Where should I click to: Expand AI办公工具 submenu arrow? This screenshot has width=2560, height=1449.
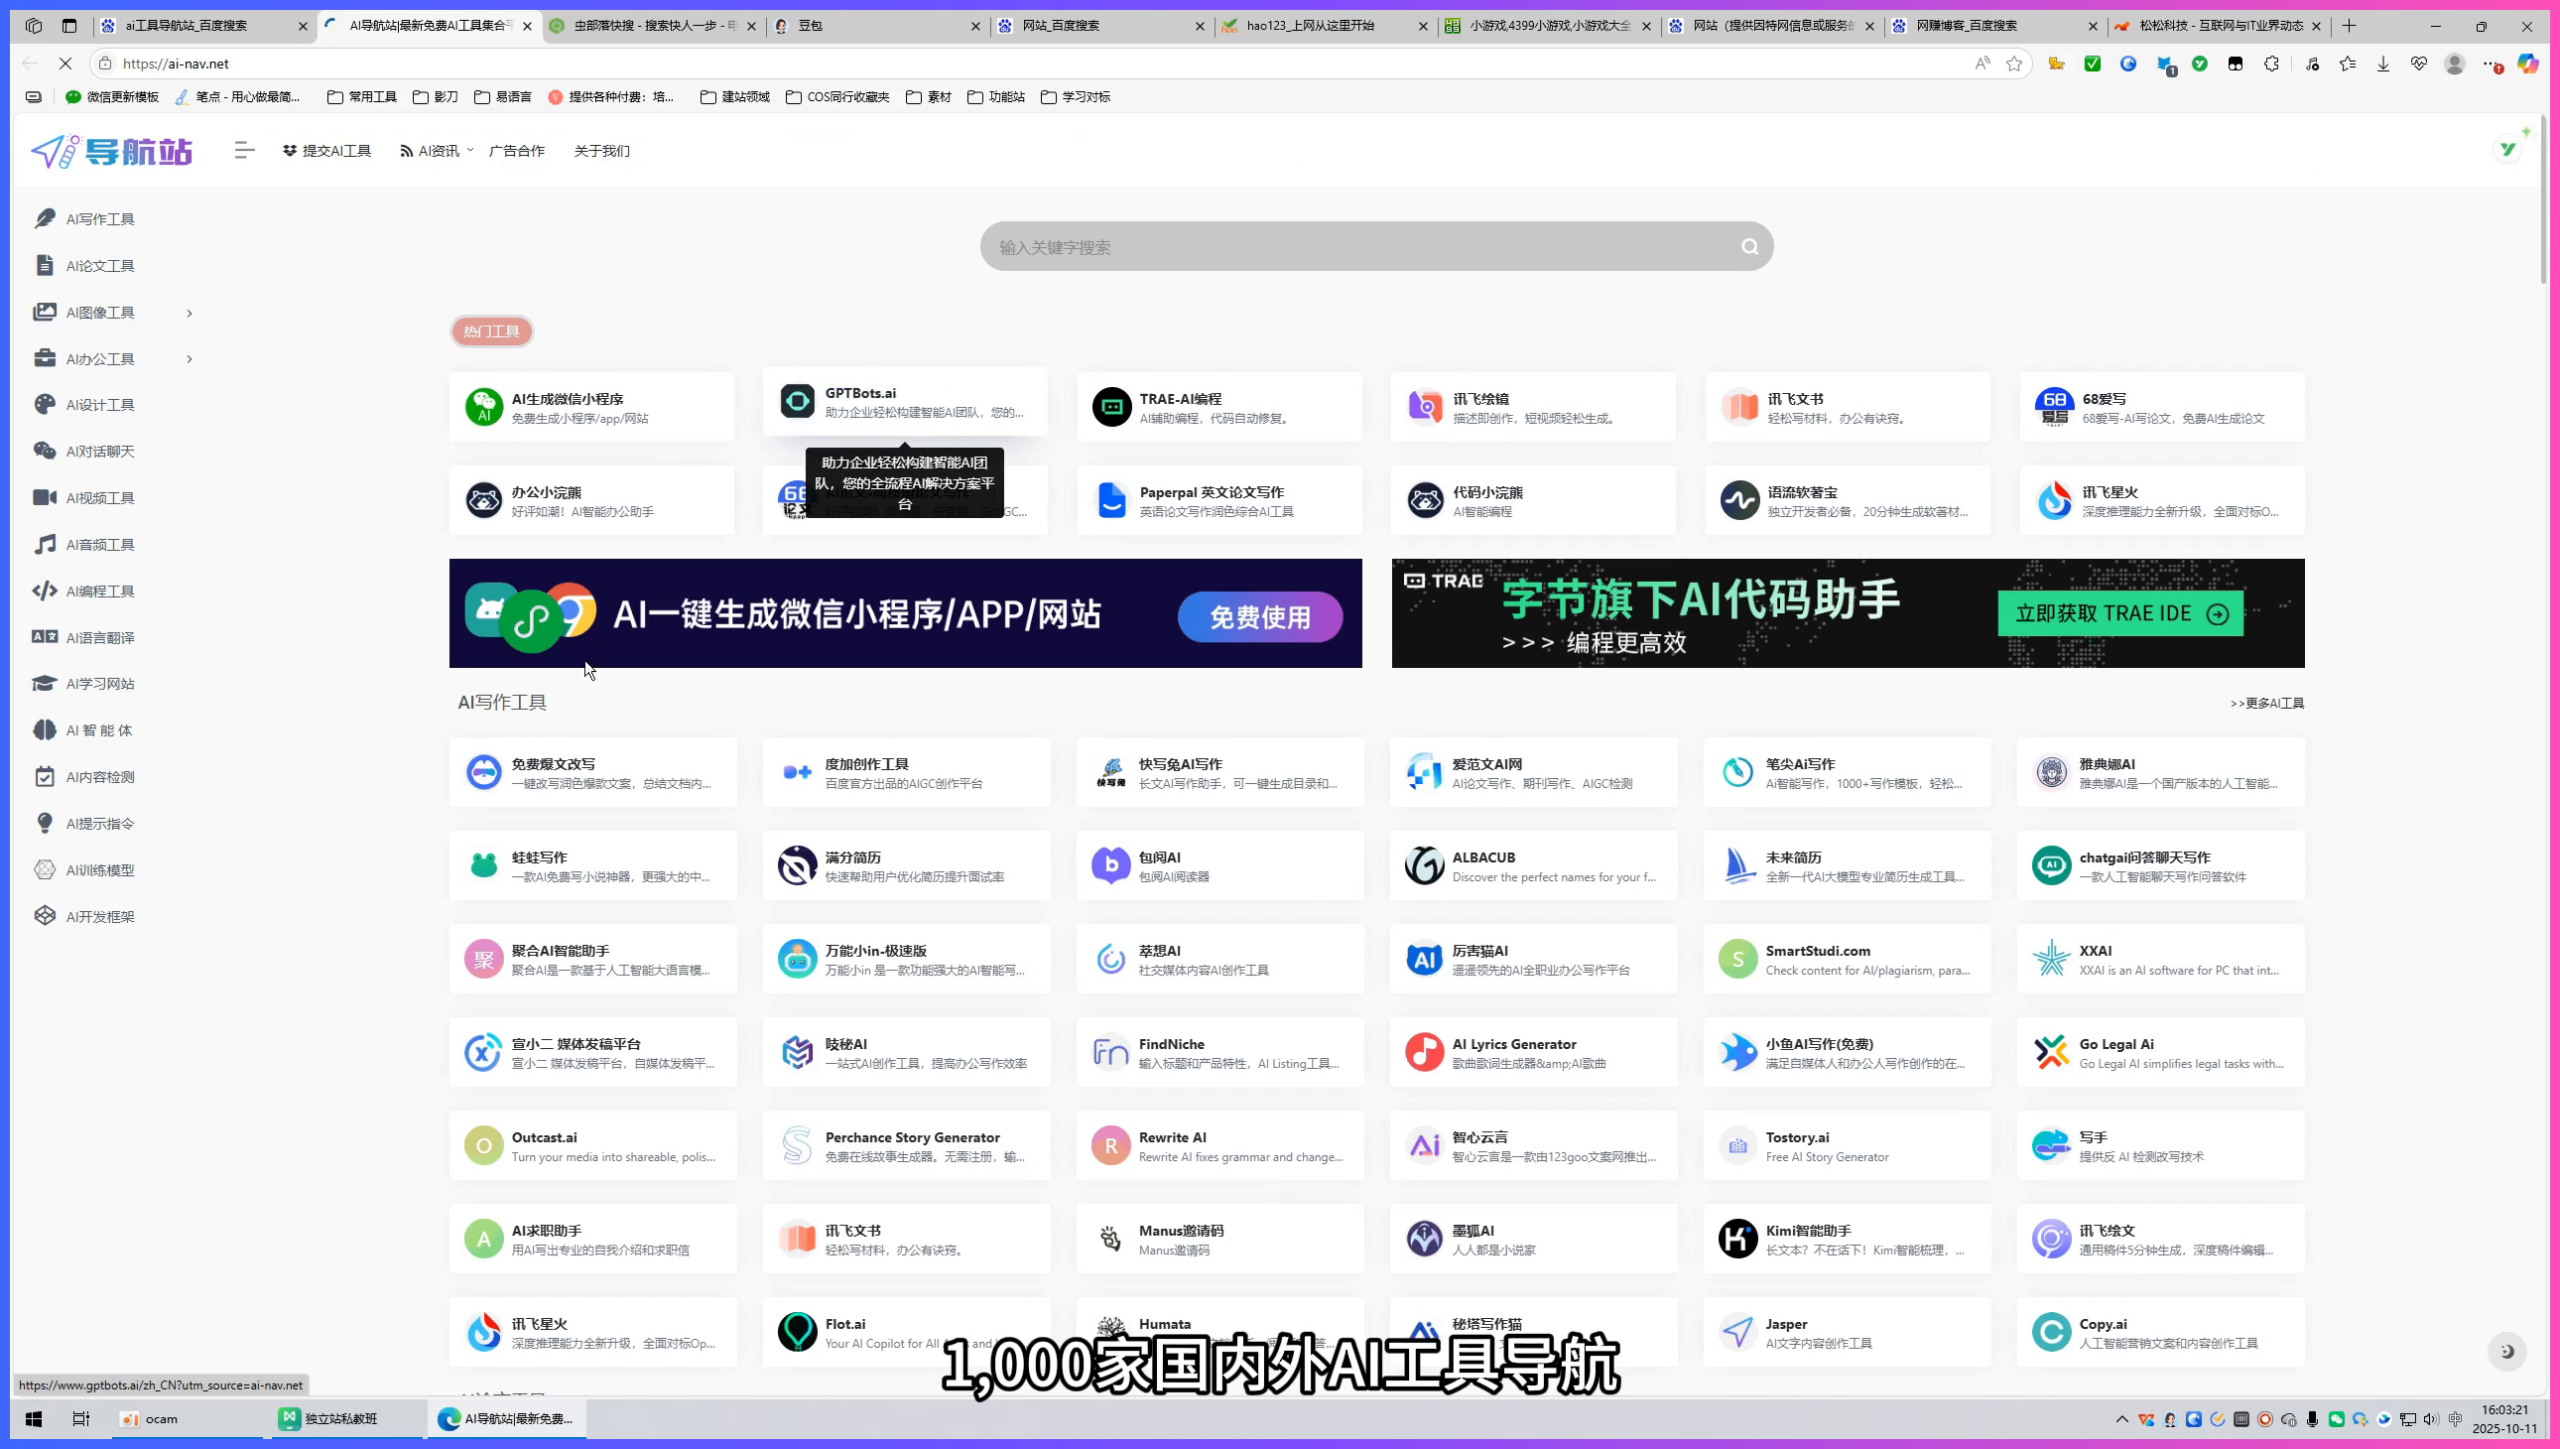(x=189, y=359)
